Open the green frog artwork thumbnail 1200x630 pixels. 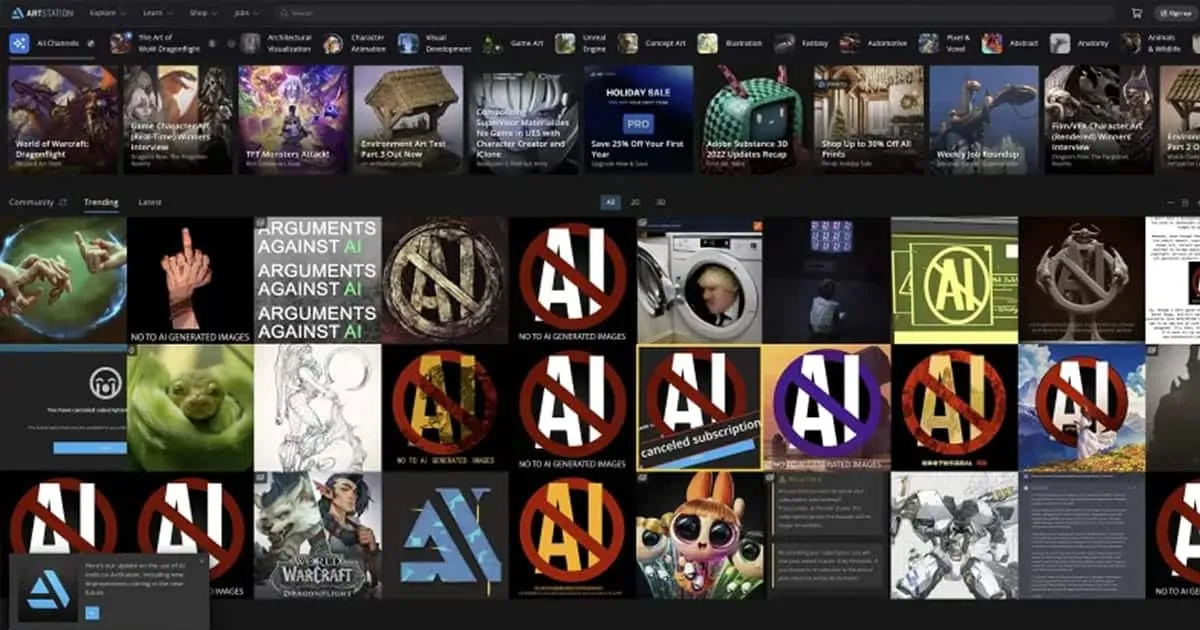190,408
